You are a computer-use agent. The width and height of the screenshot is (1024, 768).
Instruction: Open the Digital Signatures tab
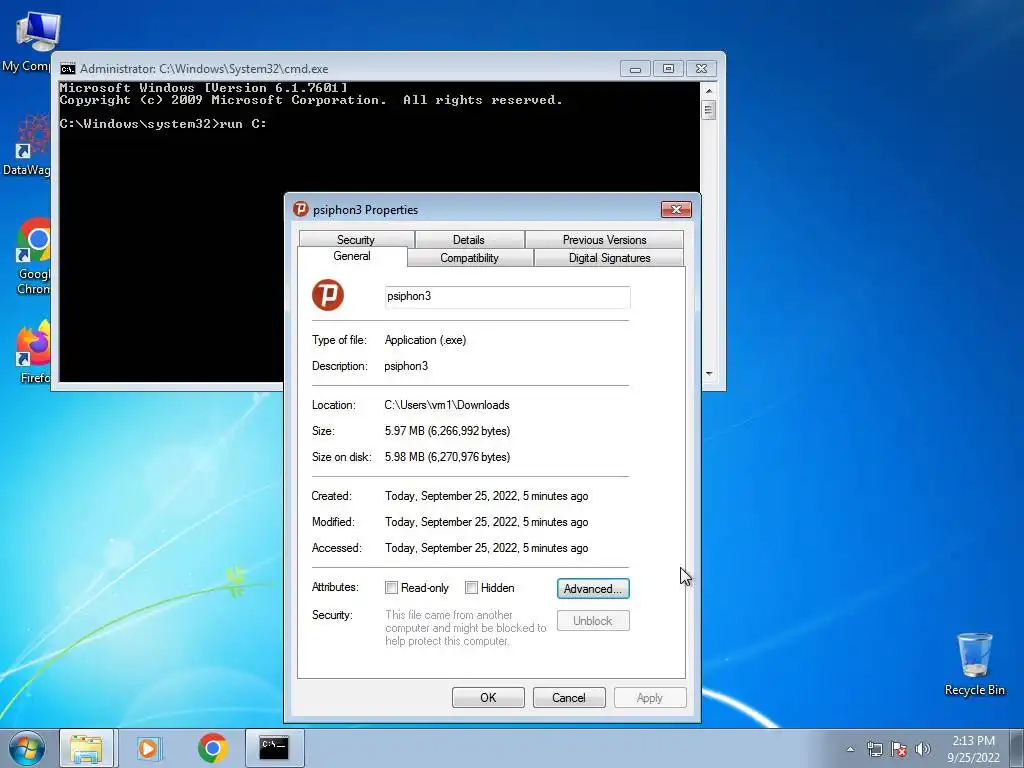pyautogui.click(x=609, y=258)
